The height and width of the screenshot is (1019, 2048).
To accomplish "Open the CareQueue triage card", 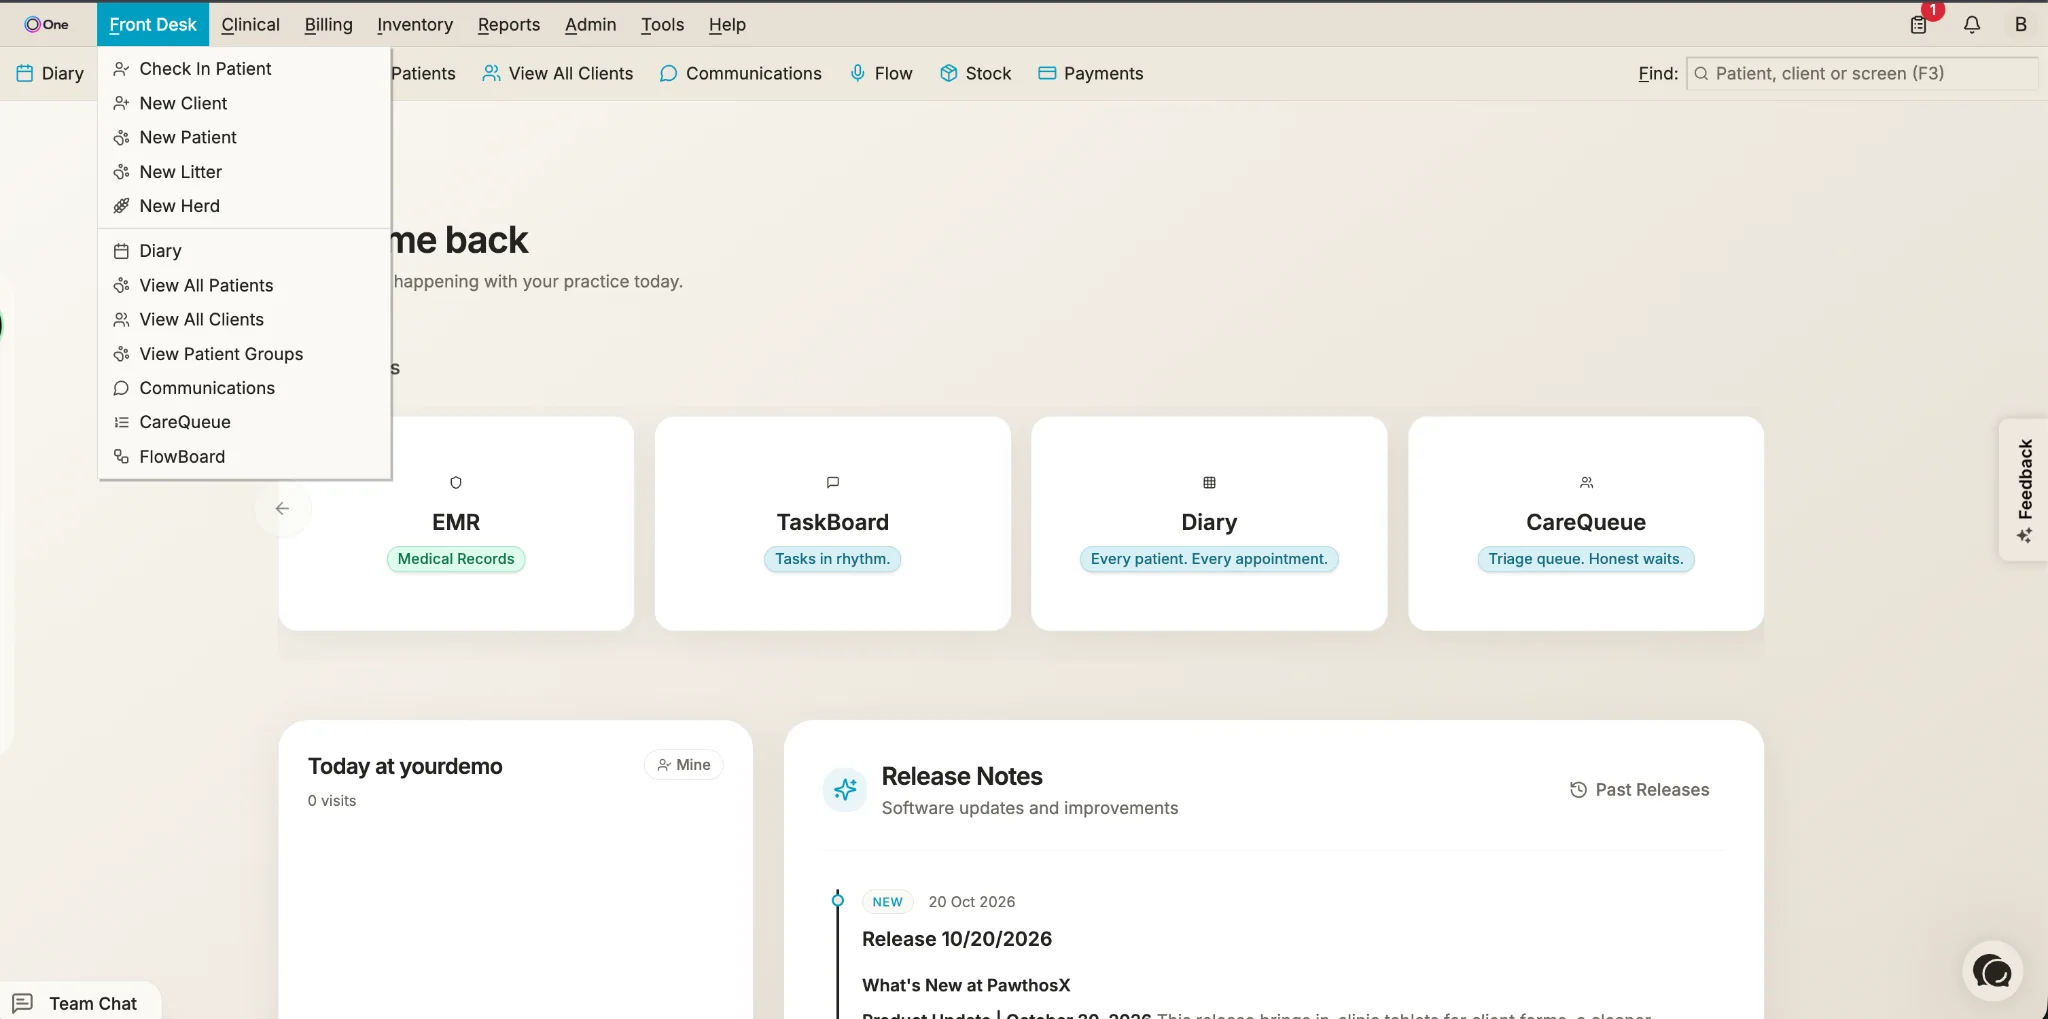I will coord(1586,523).
